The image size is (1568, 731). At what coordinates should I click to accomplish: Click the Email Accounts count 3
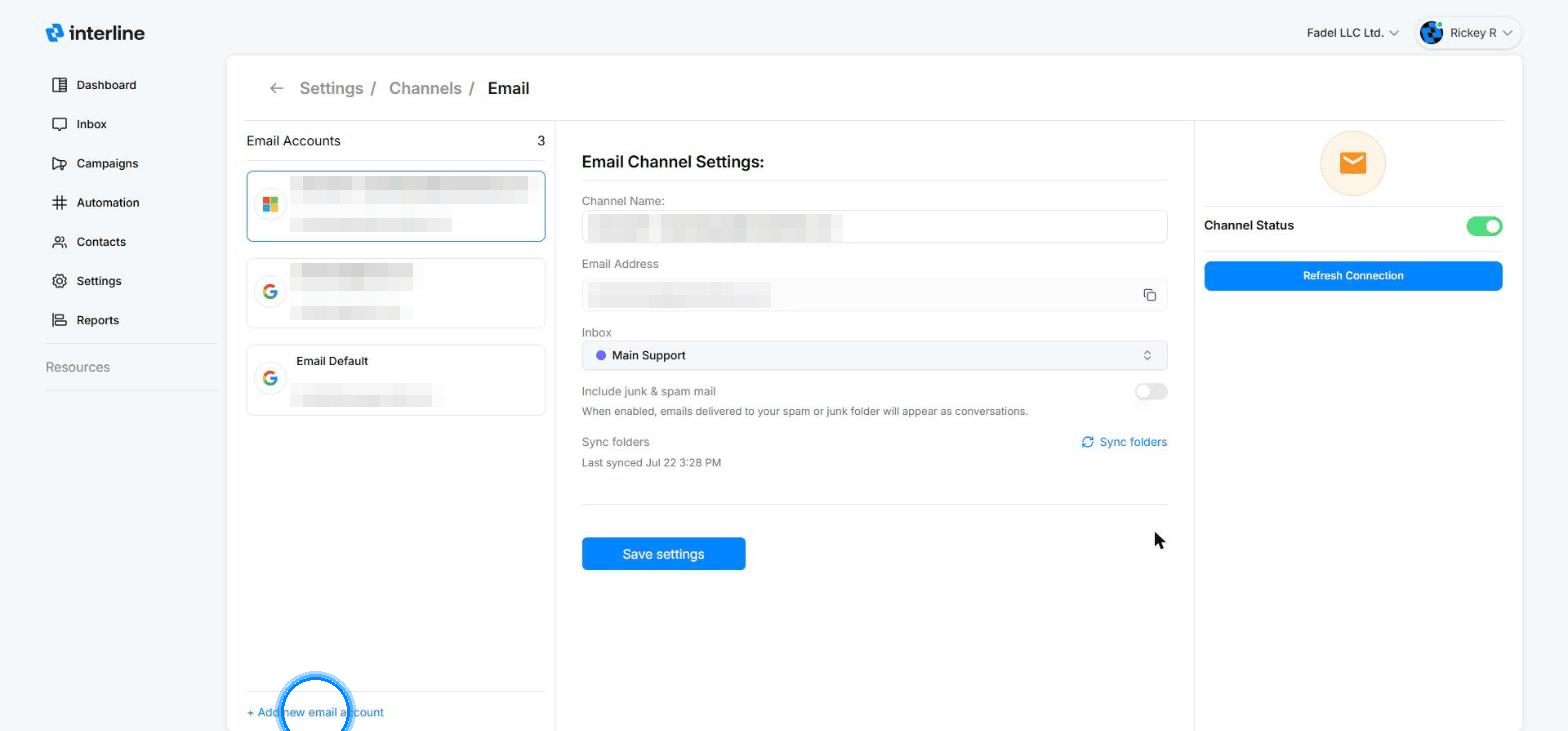[x=541, y=141]
